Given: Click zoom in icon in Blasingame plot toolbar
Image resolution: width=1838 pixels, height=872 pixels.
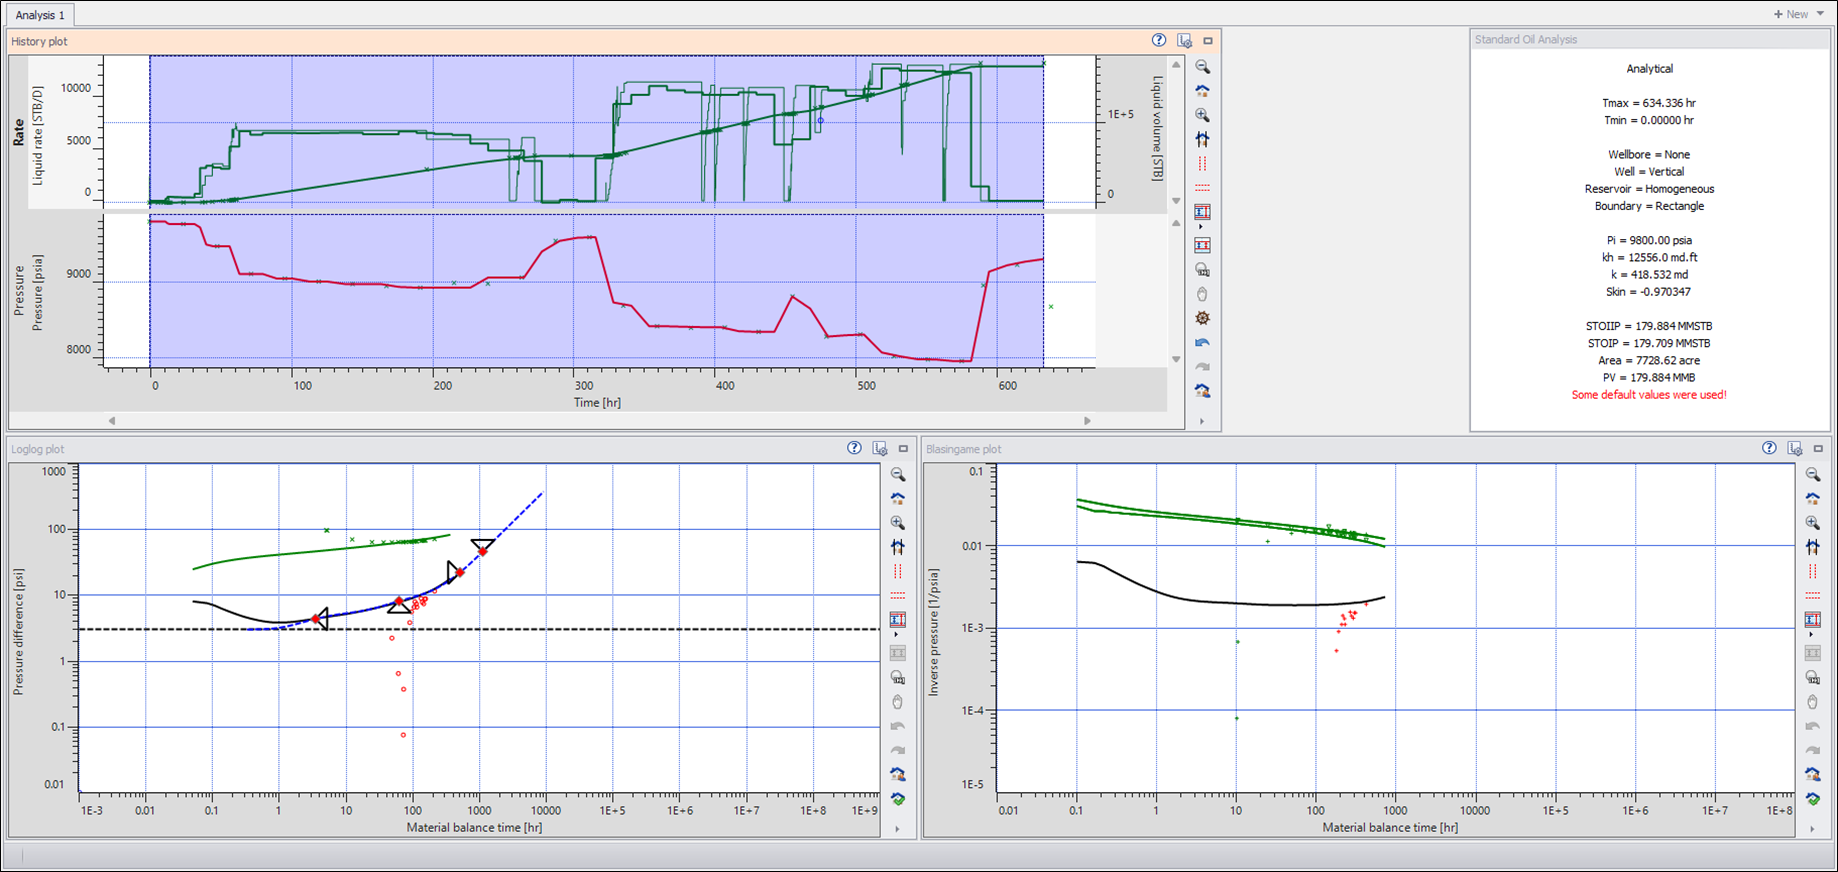Looking at the screenshot, I should pos(1812,523).
